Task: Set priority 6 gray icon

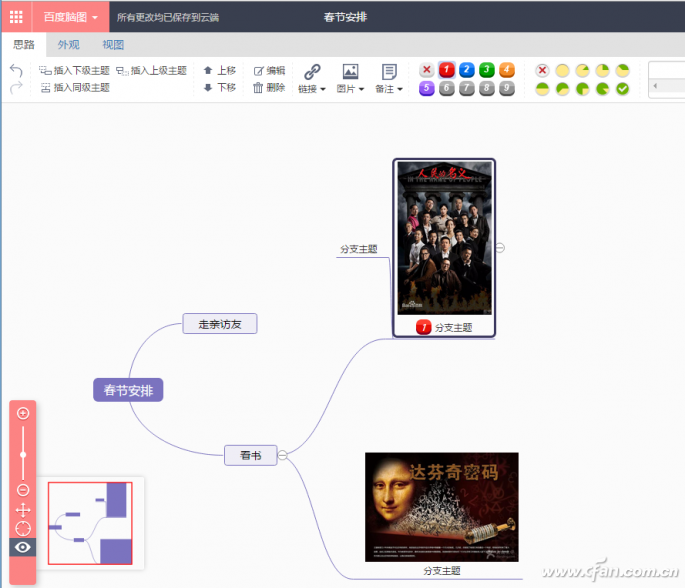Action: coord(446,89)
